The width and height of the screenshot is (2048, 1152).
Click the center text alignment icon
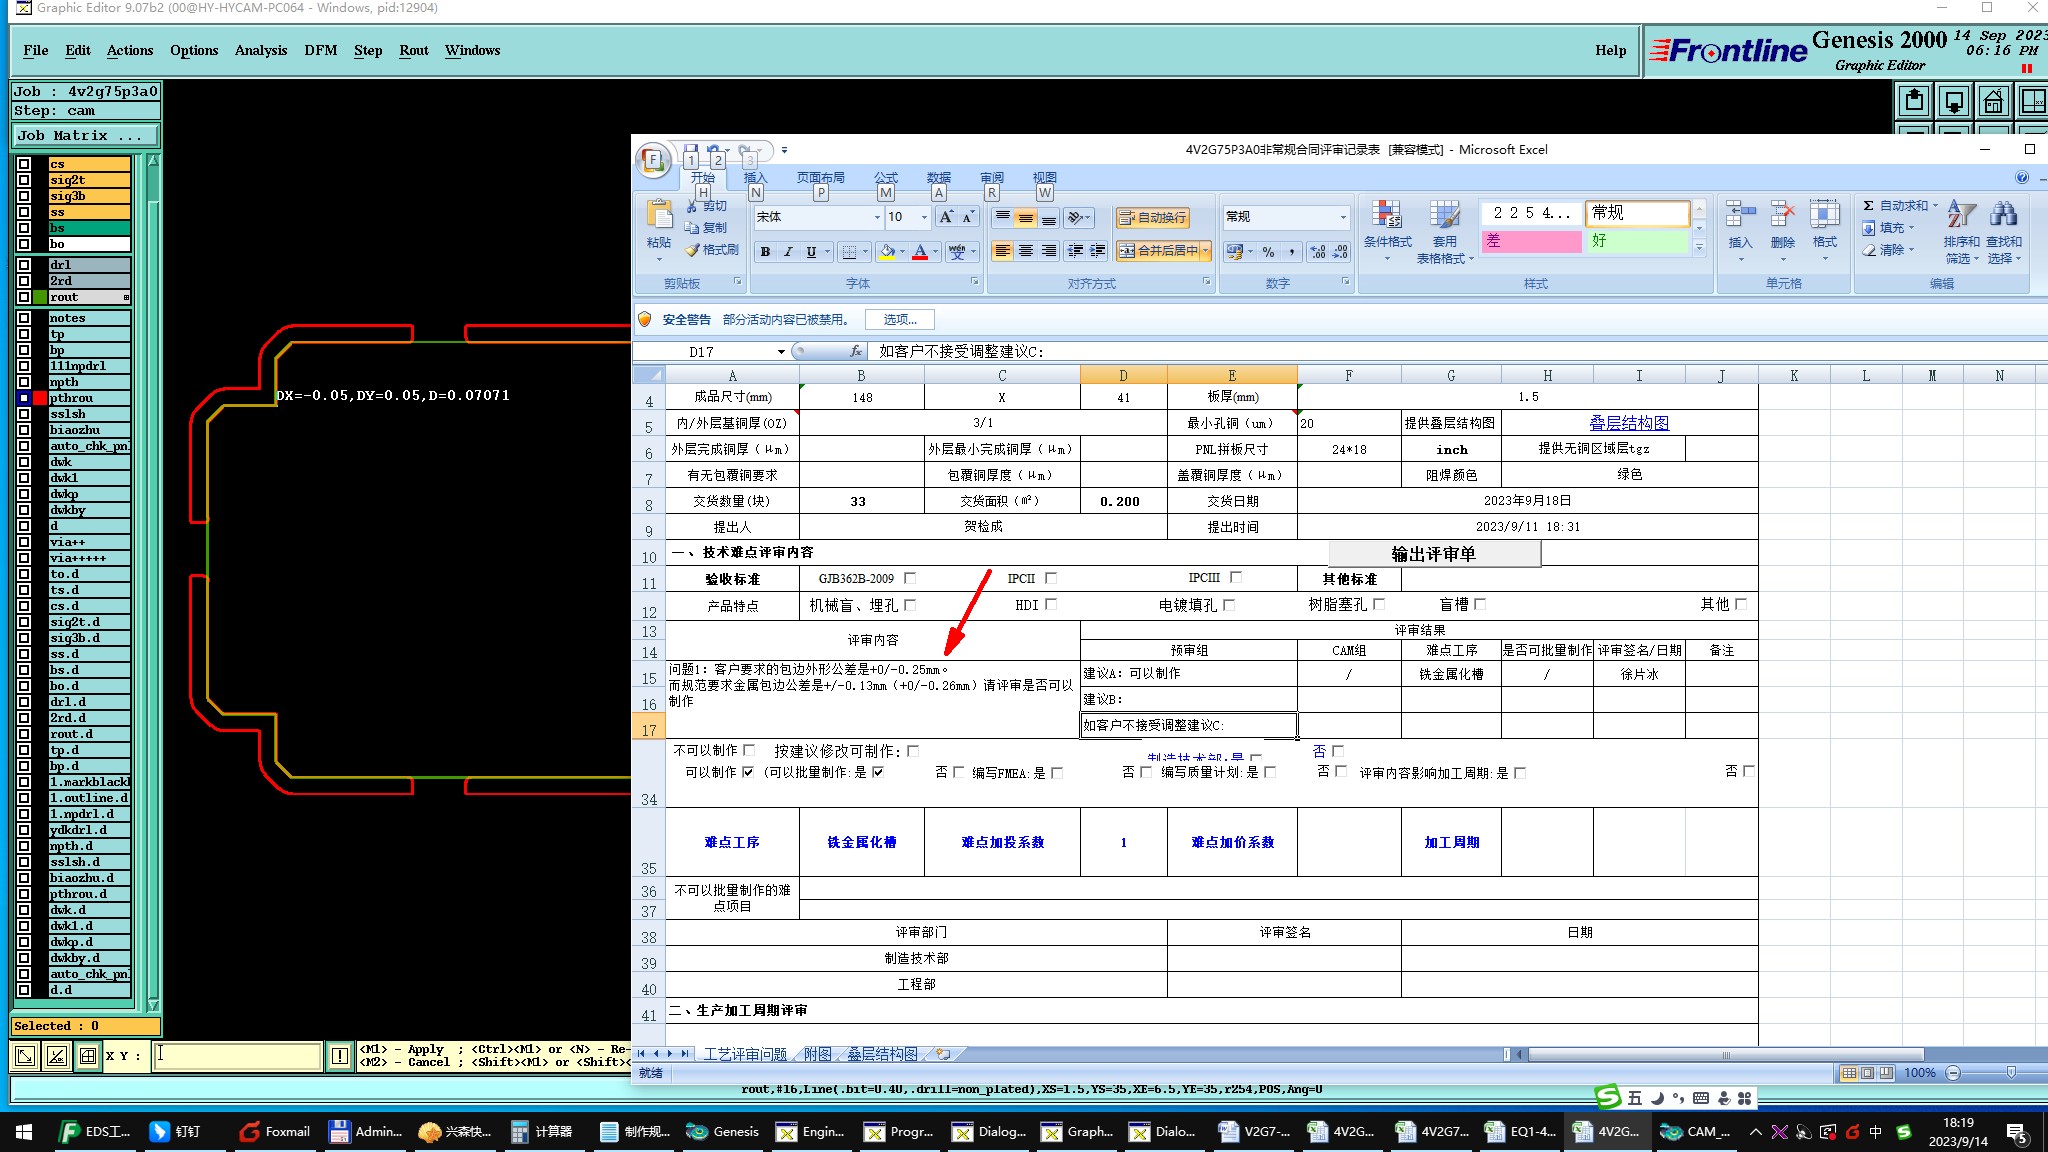[1025, 251]
